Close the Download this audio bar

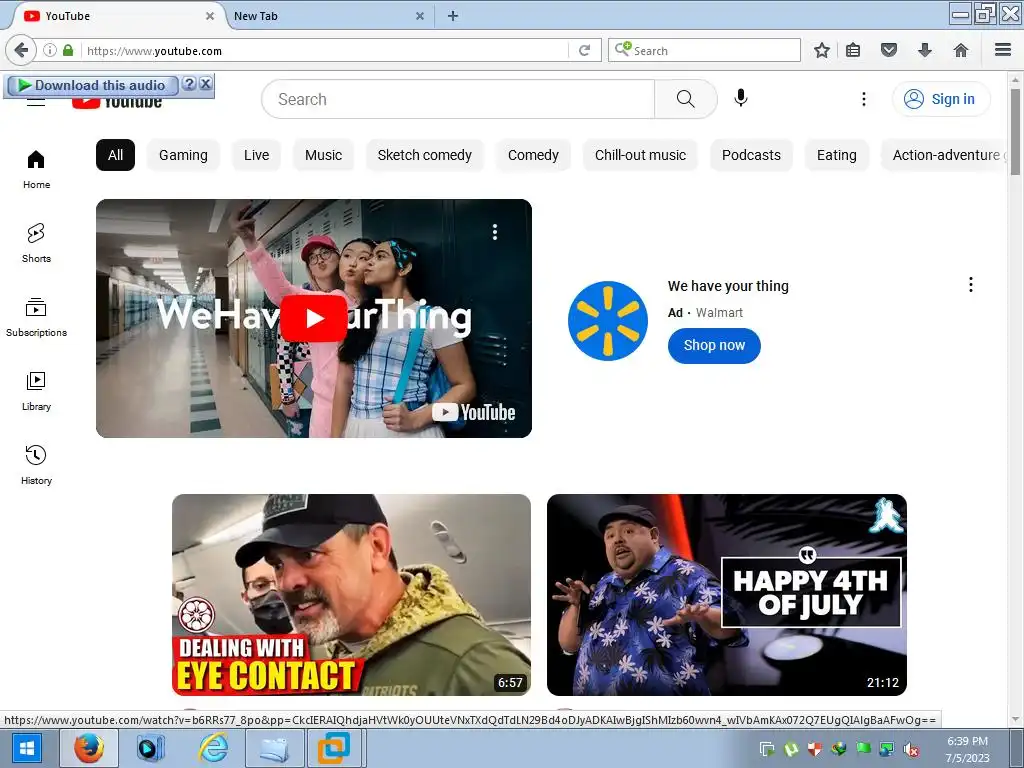pos(205,84)
